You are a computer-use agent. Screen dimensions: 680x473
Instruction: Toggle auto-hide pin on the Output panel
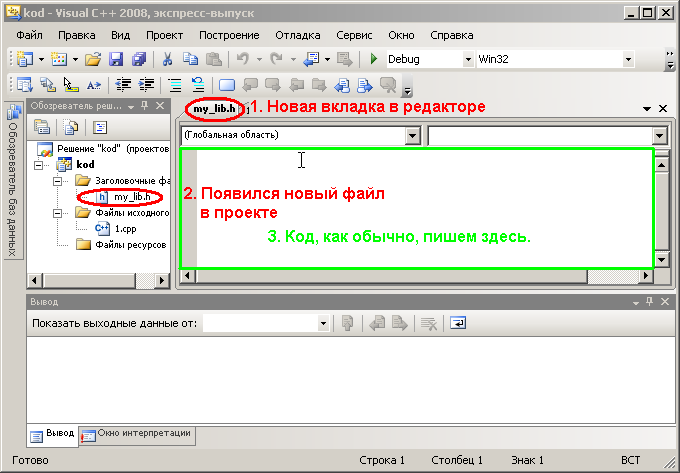[649, 301]
